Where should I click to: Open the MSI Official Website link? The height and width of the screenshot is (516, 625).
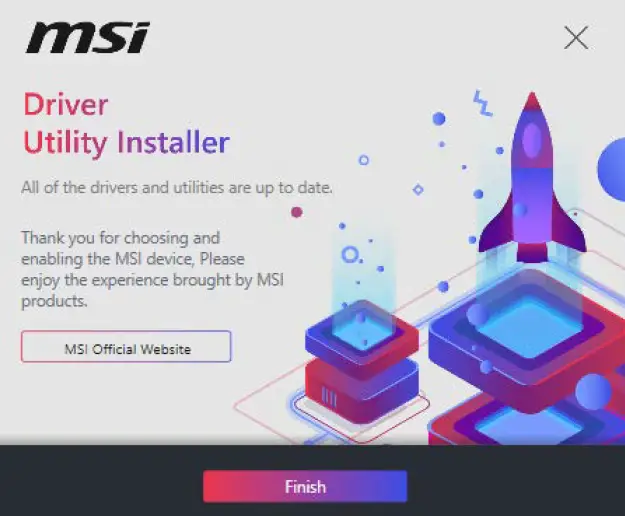click(126, 346)
